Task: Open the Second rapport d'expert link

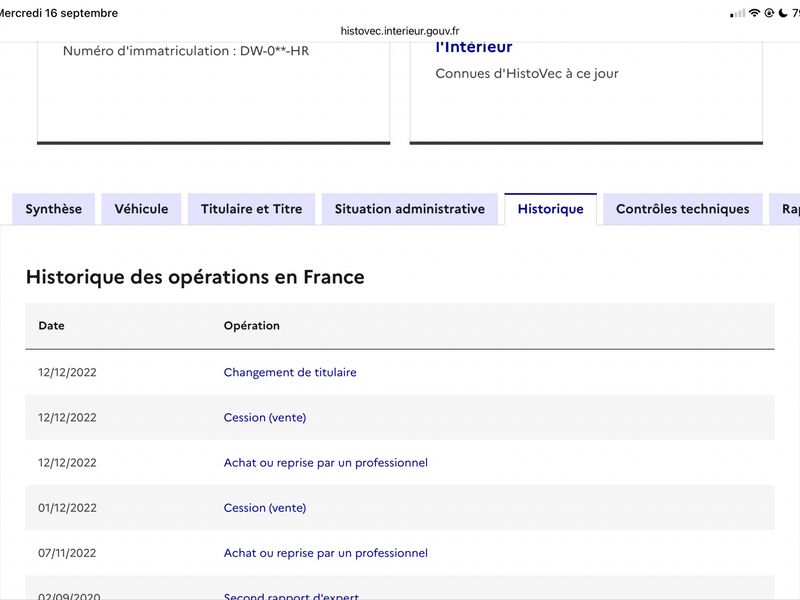Action: click(x=291, y=596)
